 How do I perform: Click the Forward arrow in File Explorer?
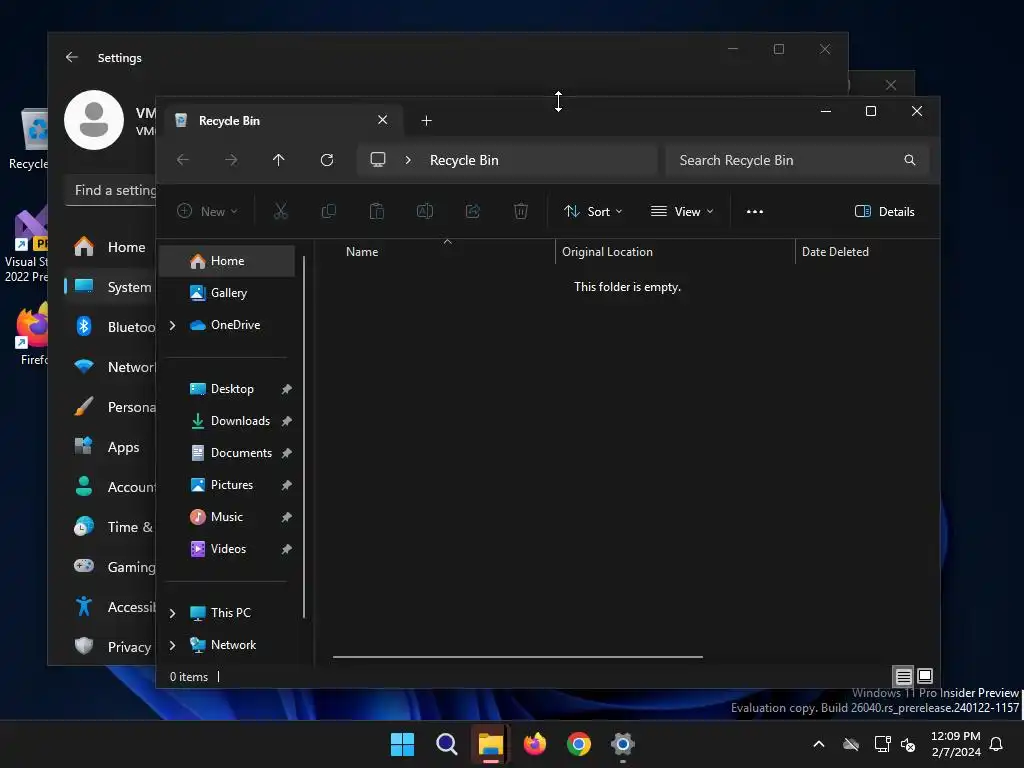231,160
